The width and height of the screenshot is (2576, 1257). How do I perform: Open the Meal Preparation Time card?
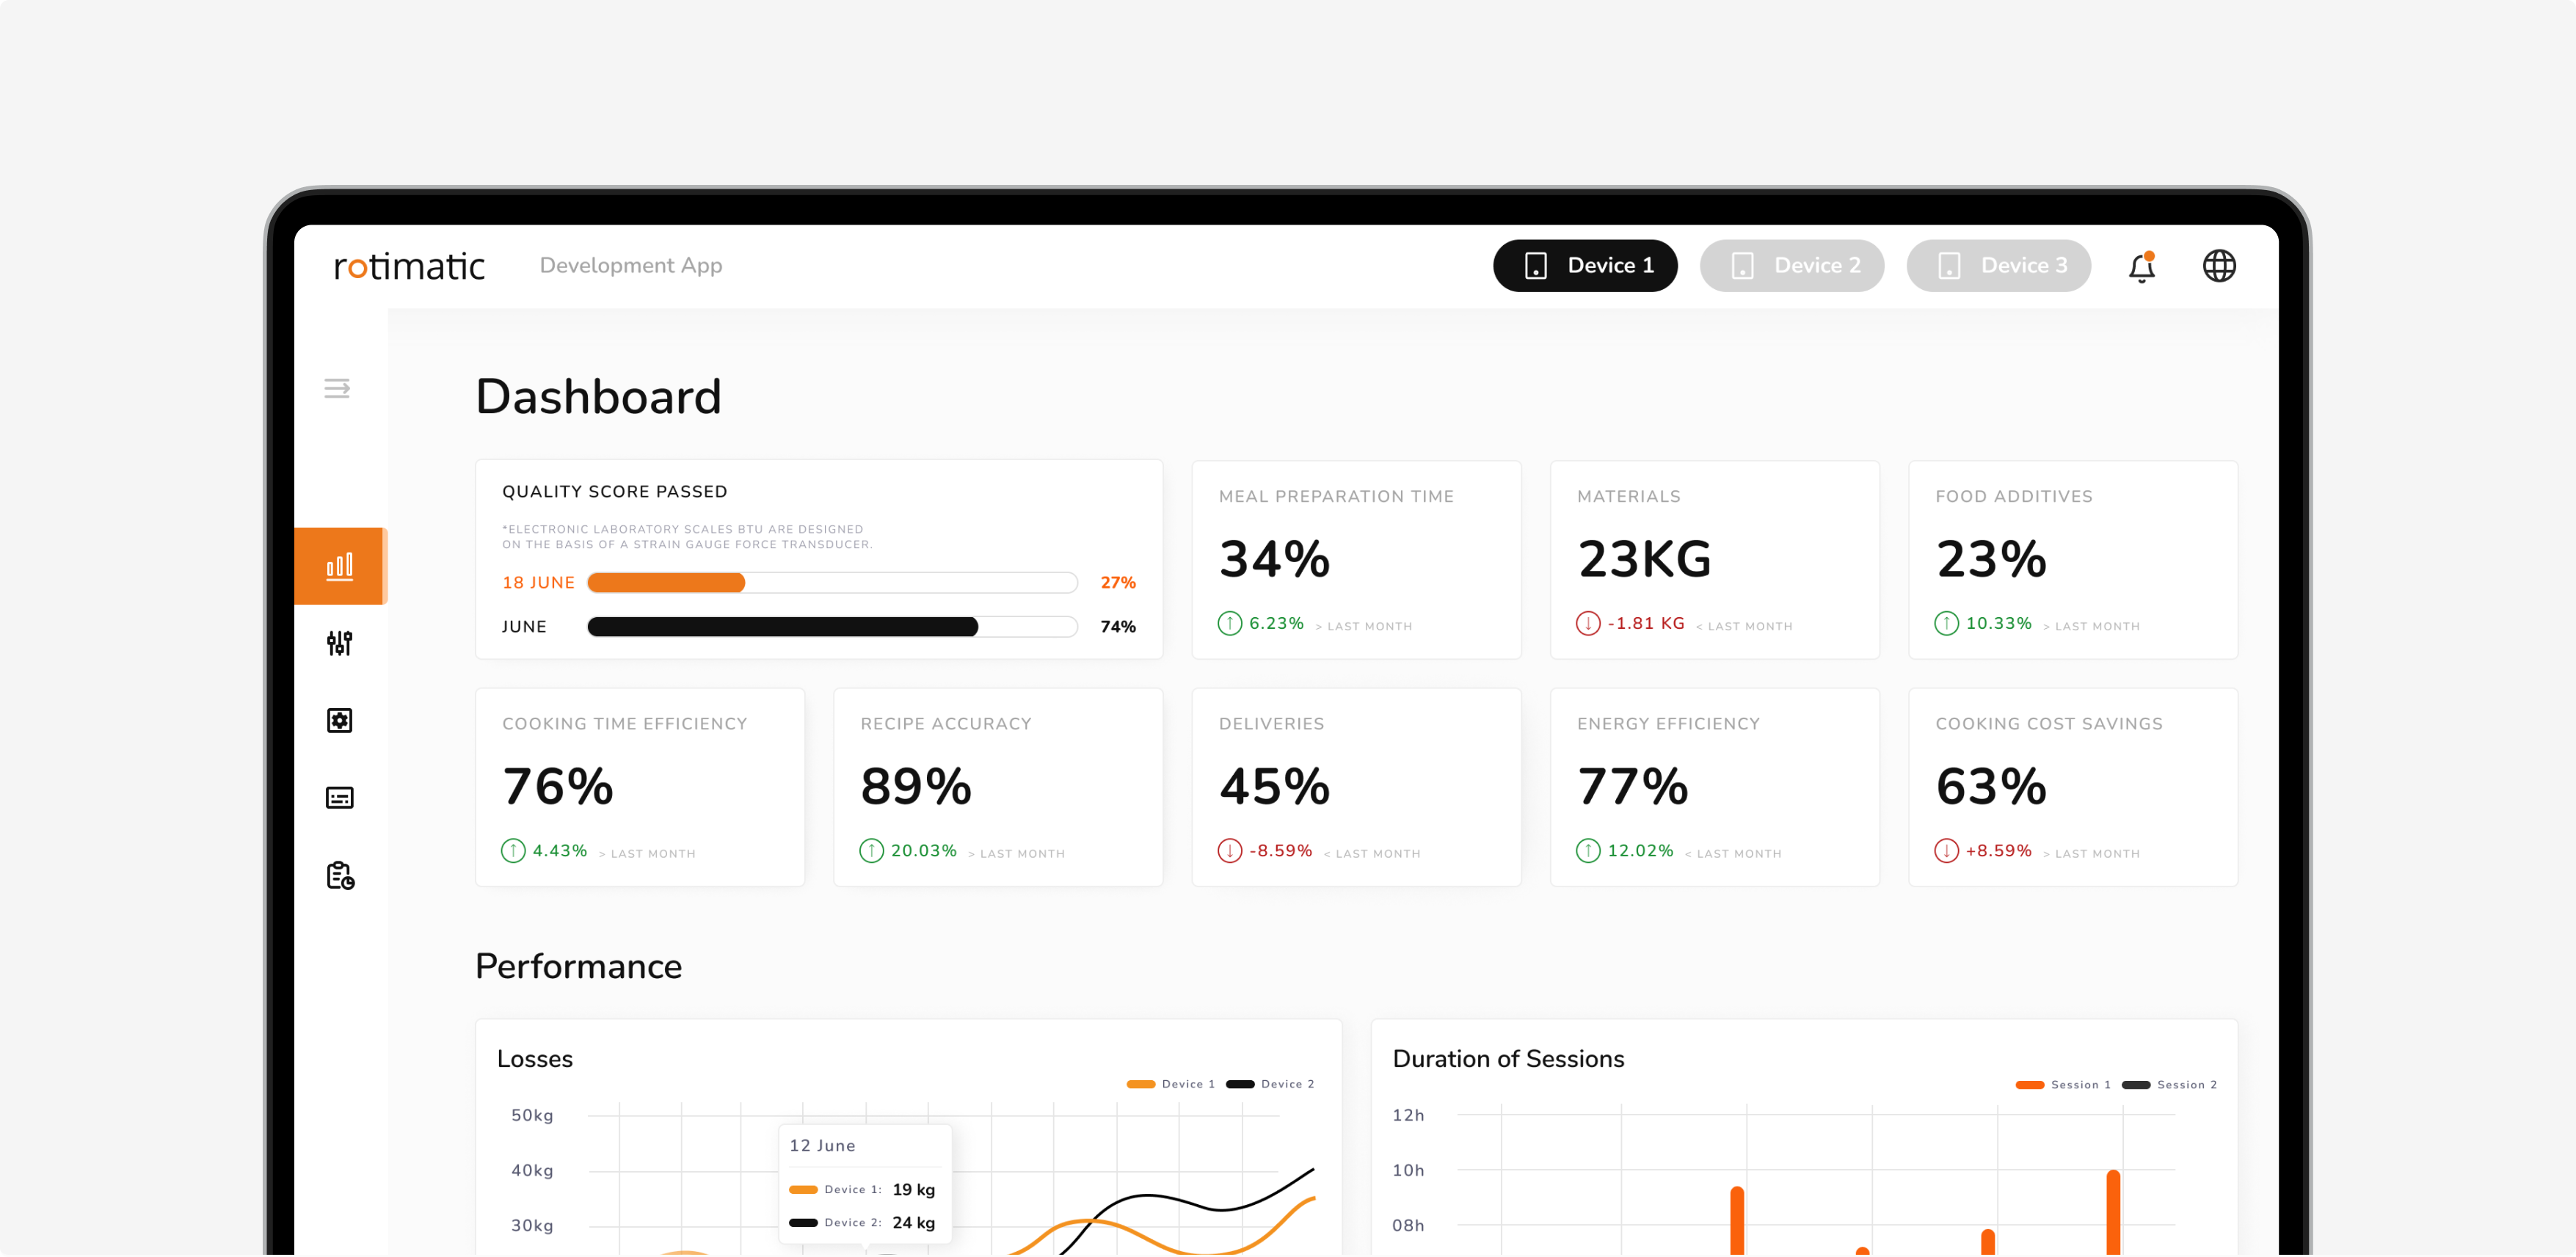1356,560
